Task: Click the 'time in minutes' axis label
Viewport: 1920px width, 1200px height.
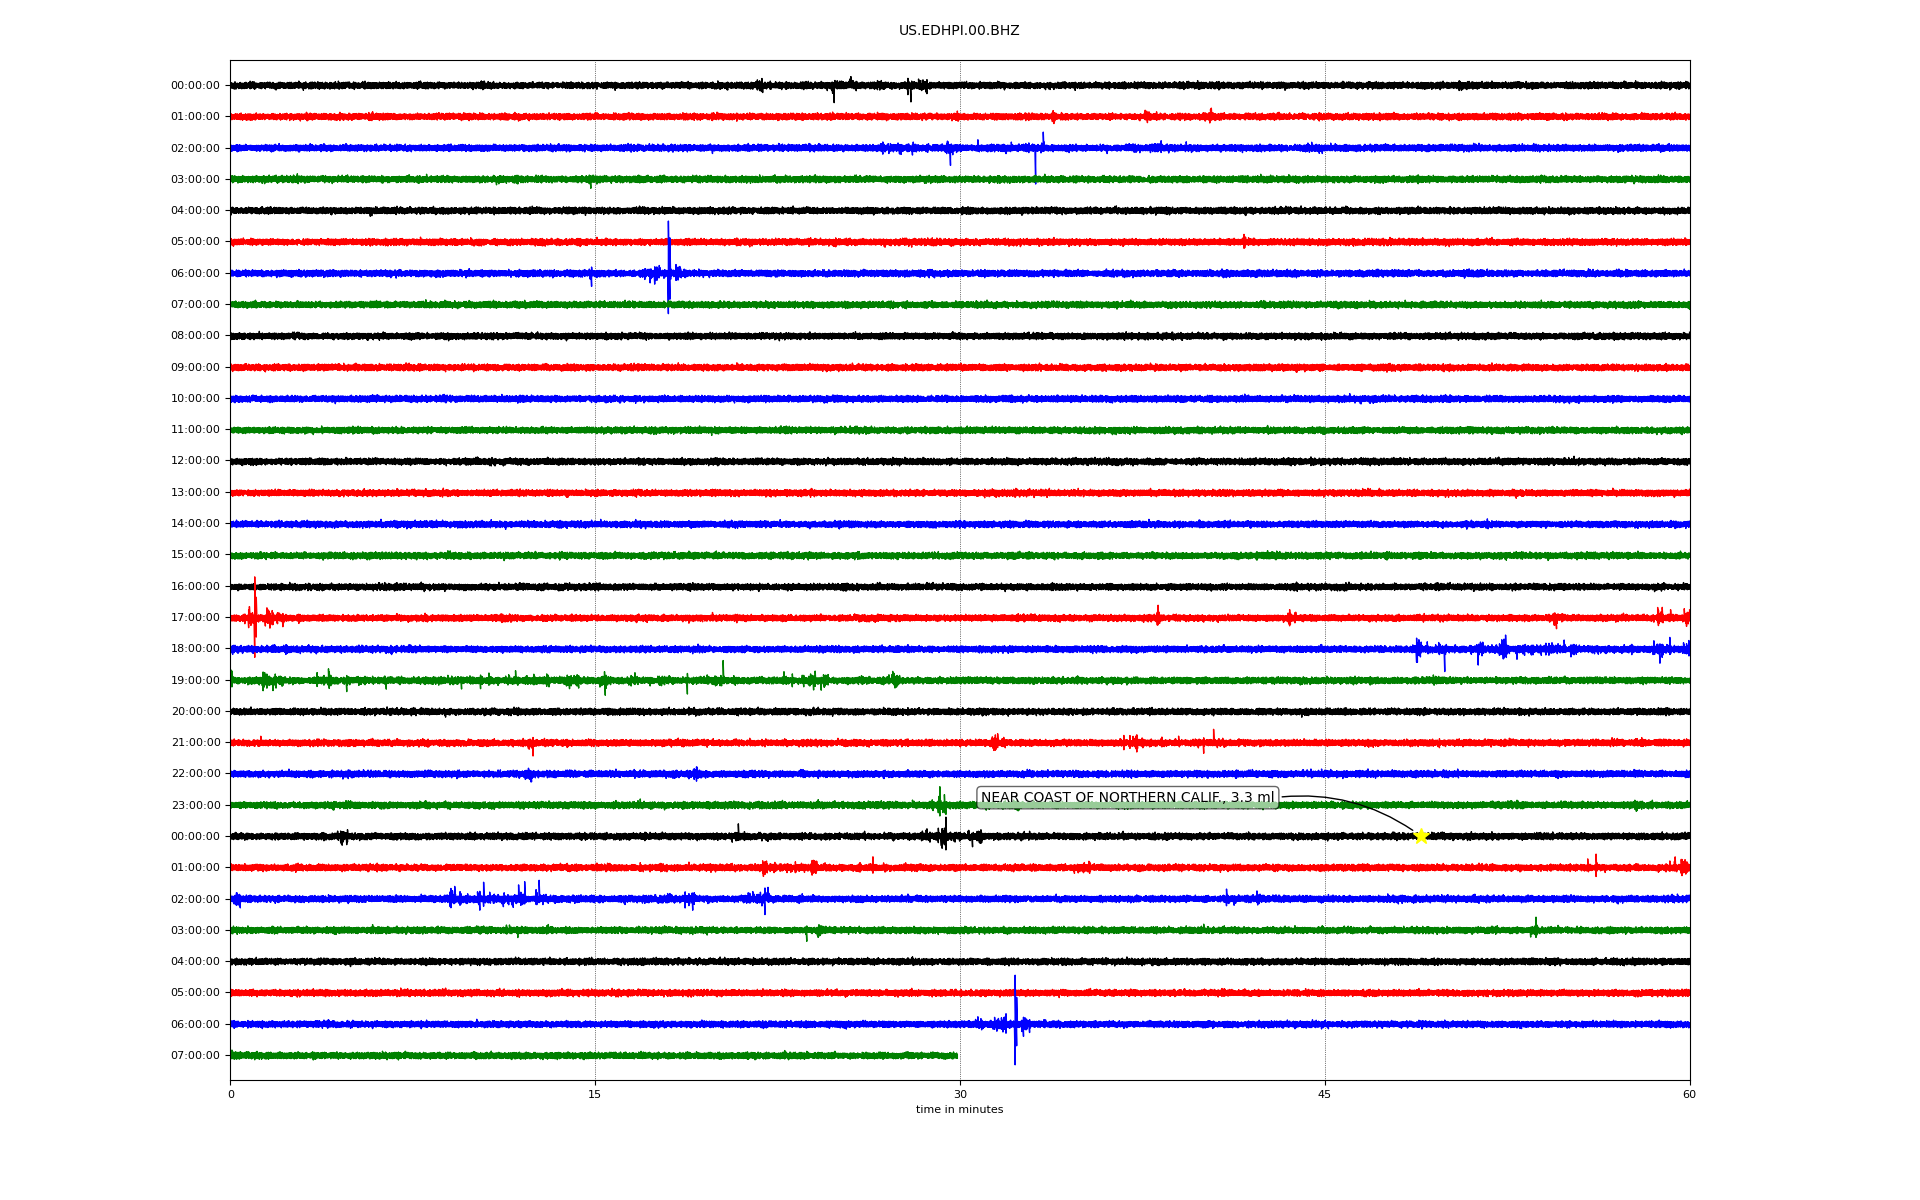Action: point(959,1110)
